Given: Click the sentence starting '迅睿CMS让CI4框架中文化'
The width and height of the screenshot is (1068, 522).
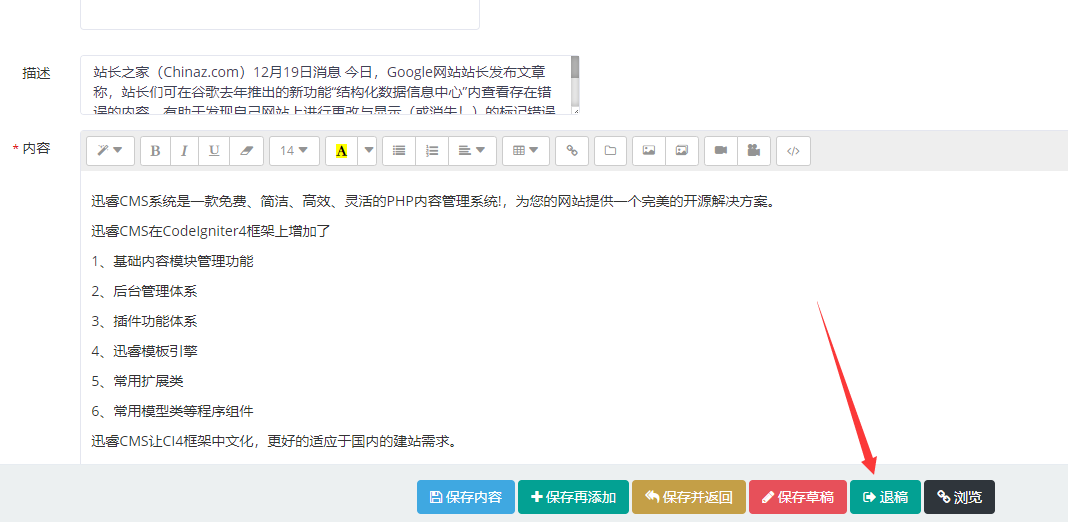Looking at the screenshot, I should [273, 441].
